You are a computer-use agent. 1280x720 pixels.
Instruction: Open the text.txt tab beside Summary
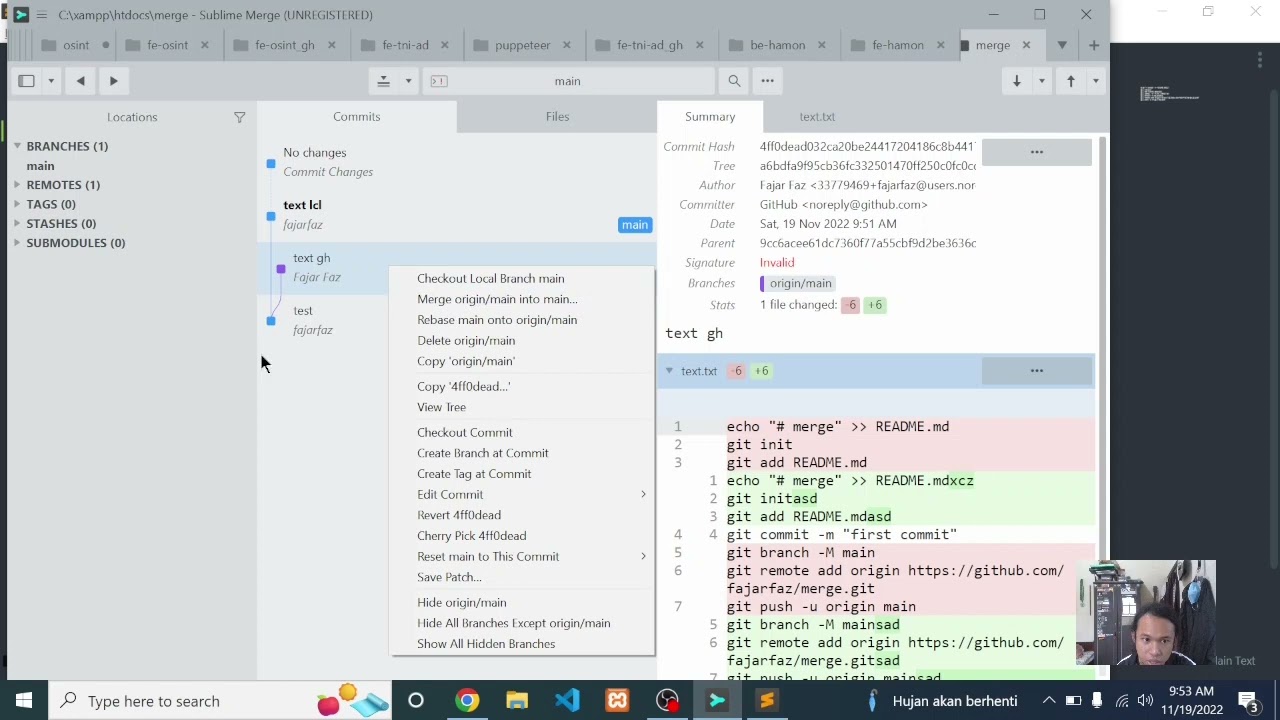click(817, 117)
